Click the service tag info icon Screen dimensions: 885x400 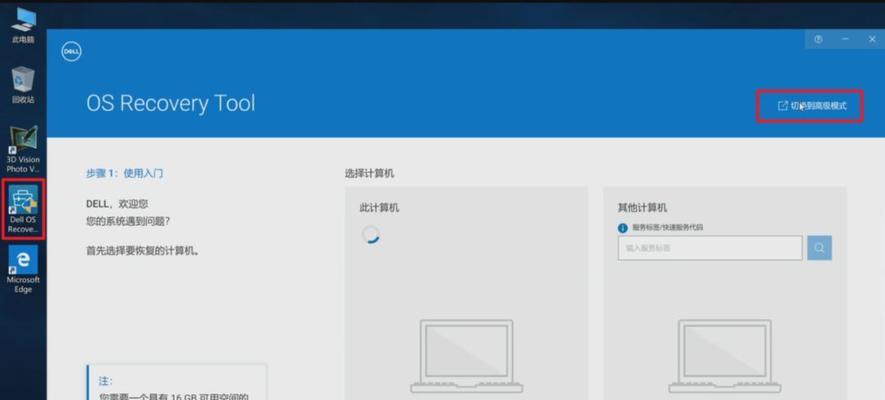(x=623, y=228)
